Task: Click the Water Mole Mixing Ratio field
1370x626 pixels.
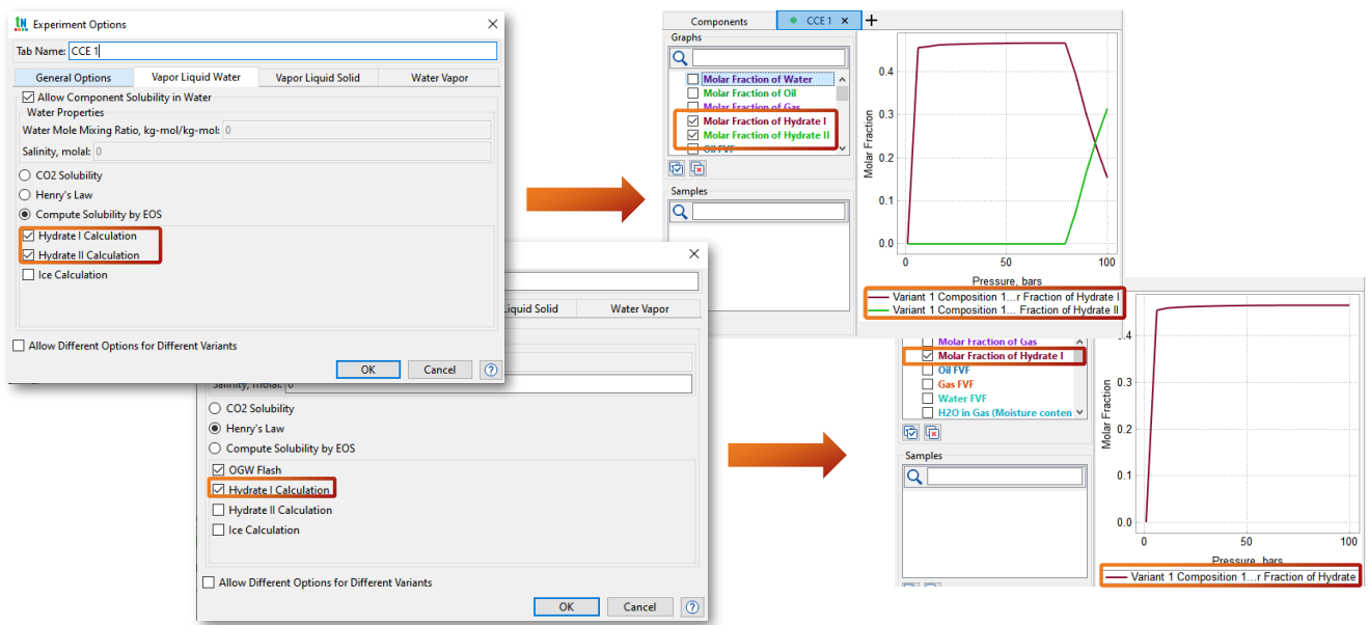Action: click(356, 130)
